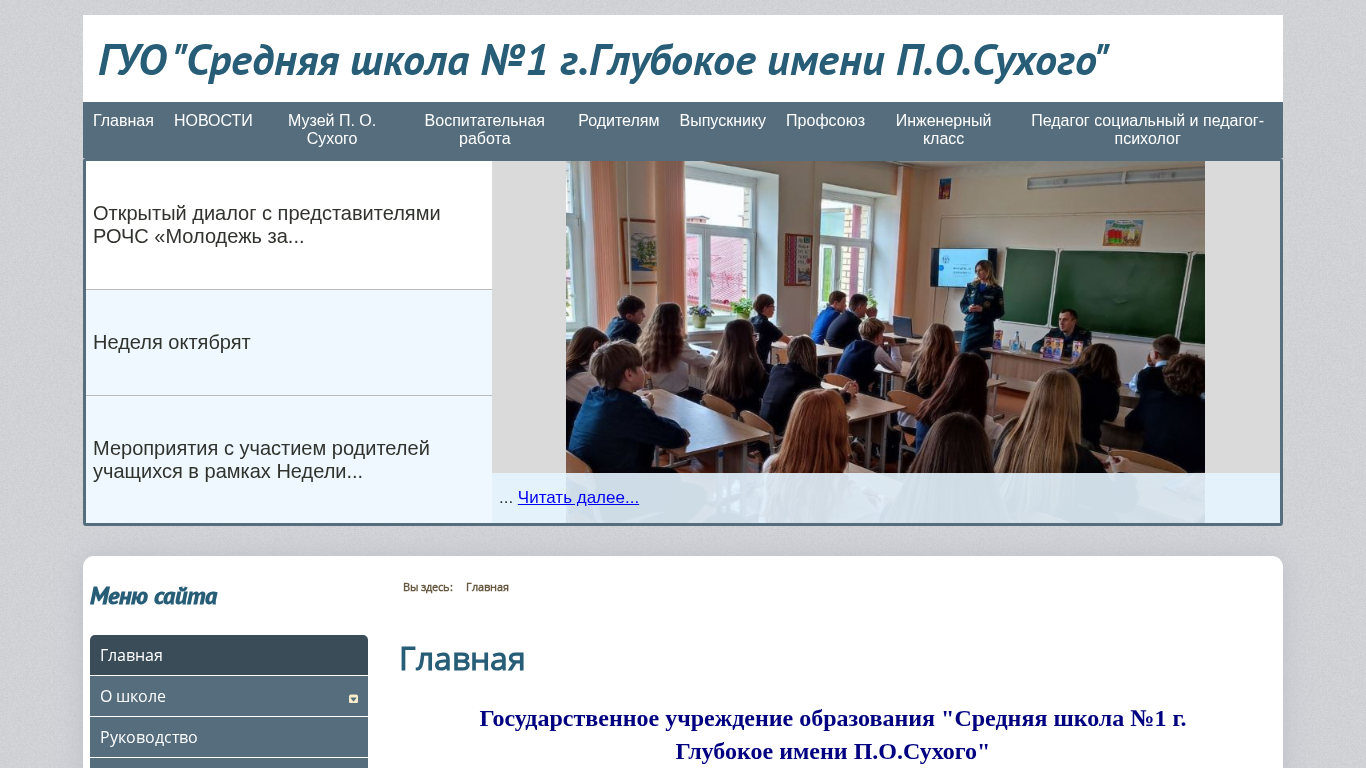Open Инженерный класс section
Image resolution: width=1366 pixels, height=768 pixels.
pos(943,130)
